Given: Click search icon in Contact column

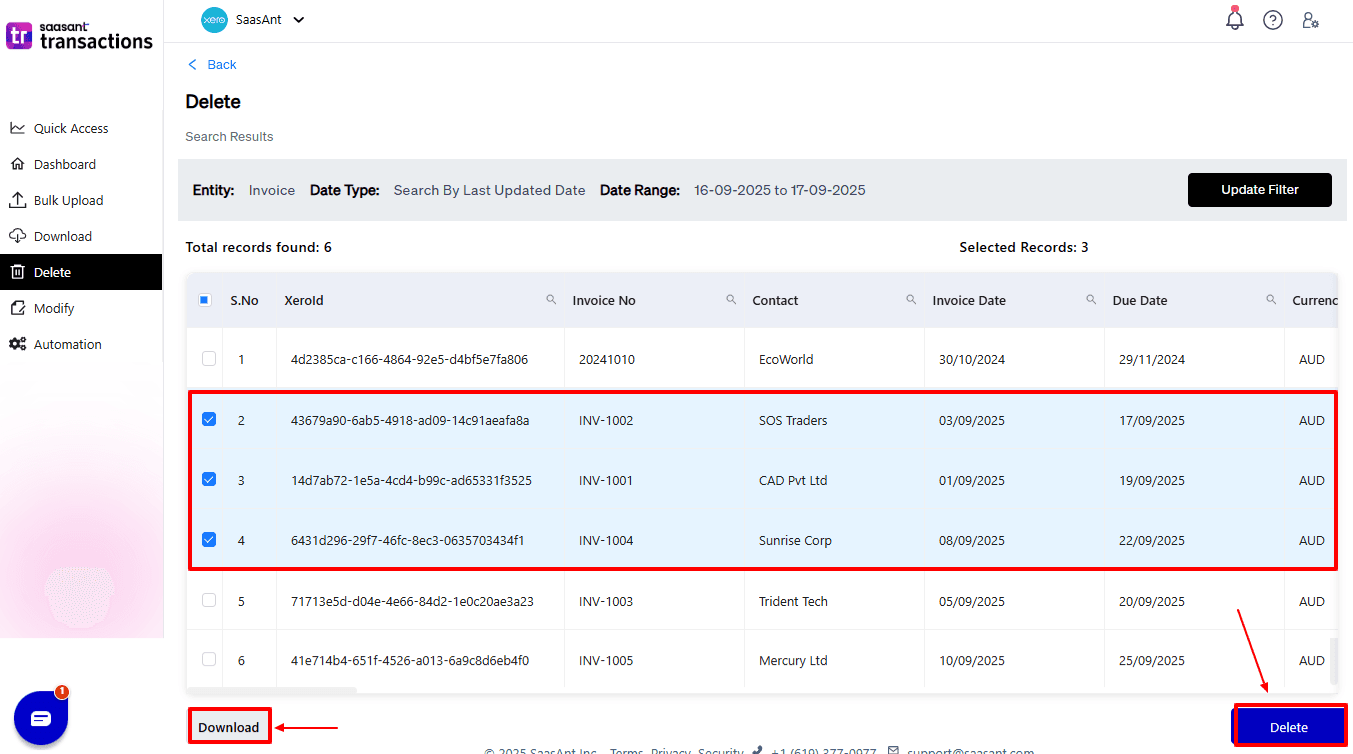Looking at the screenshot, I should (911, 299).
